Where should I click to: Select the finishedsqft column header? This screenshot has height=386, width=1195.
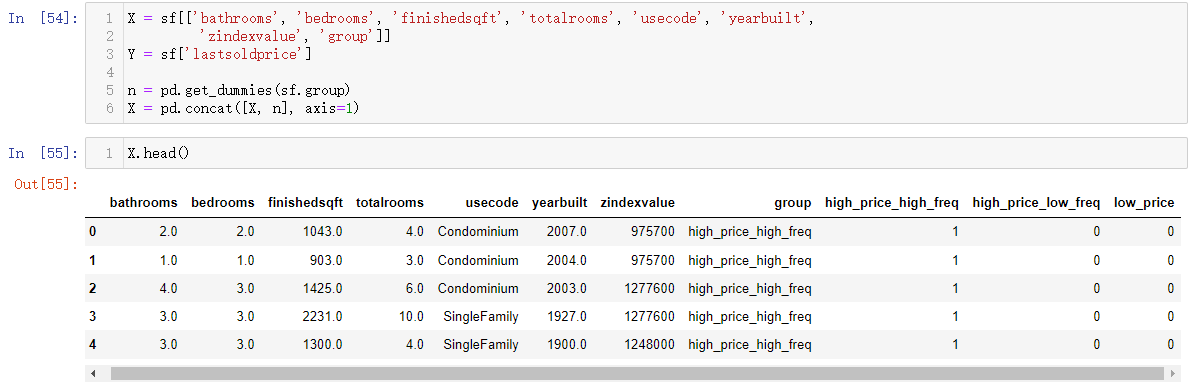[306, 203]
